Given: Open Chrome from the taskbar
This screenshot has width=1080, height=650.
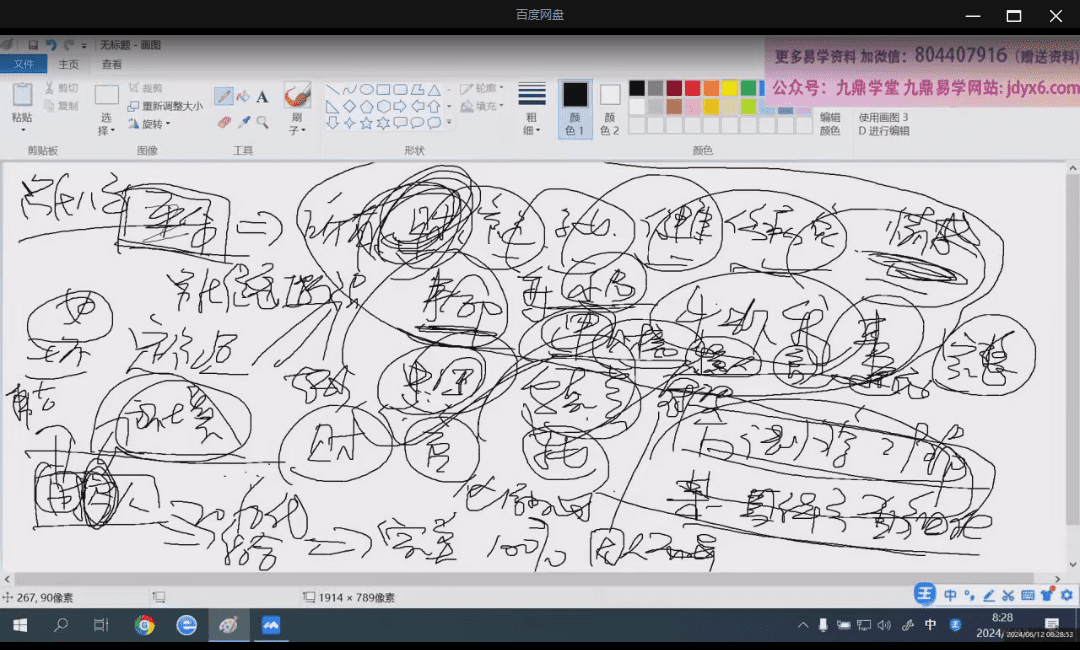Looking at the screenshot, I should [145, 626].
